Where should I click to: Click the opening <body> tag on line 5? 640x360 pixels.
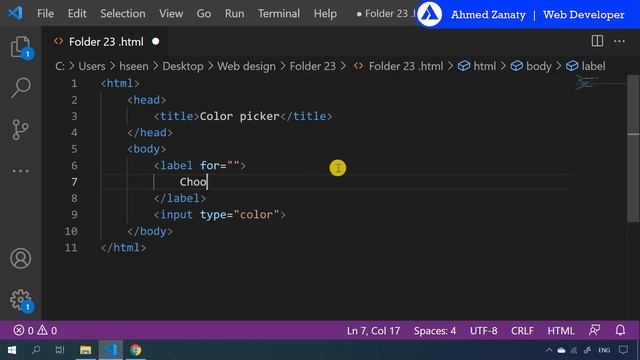pyautogui.click(x=147, y=149)
